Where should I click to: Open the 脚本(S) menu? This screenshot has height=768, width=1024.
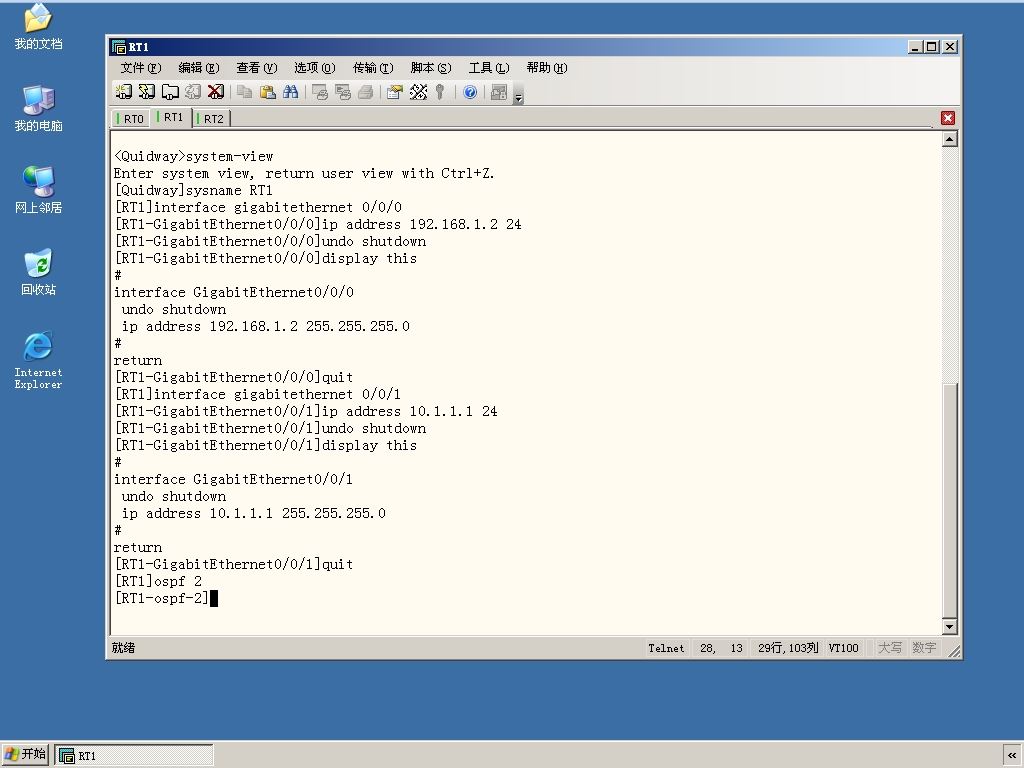(x=431, y=68)
